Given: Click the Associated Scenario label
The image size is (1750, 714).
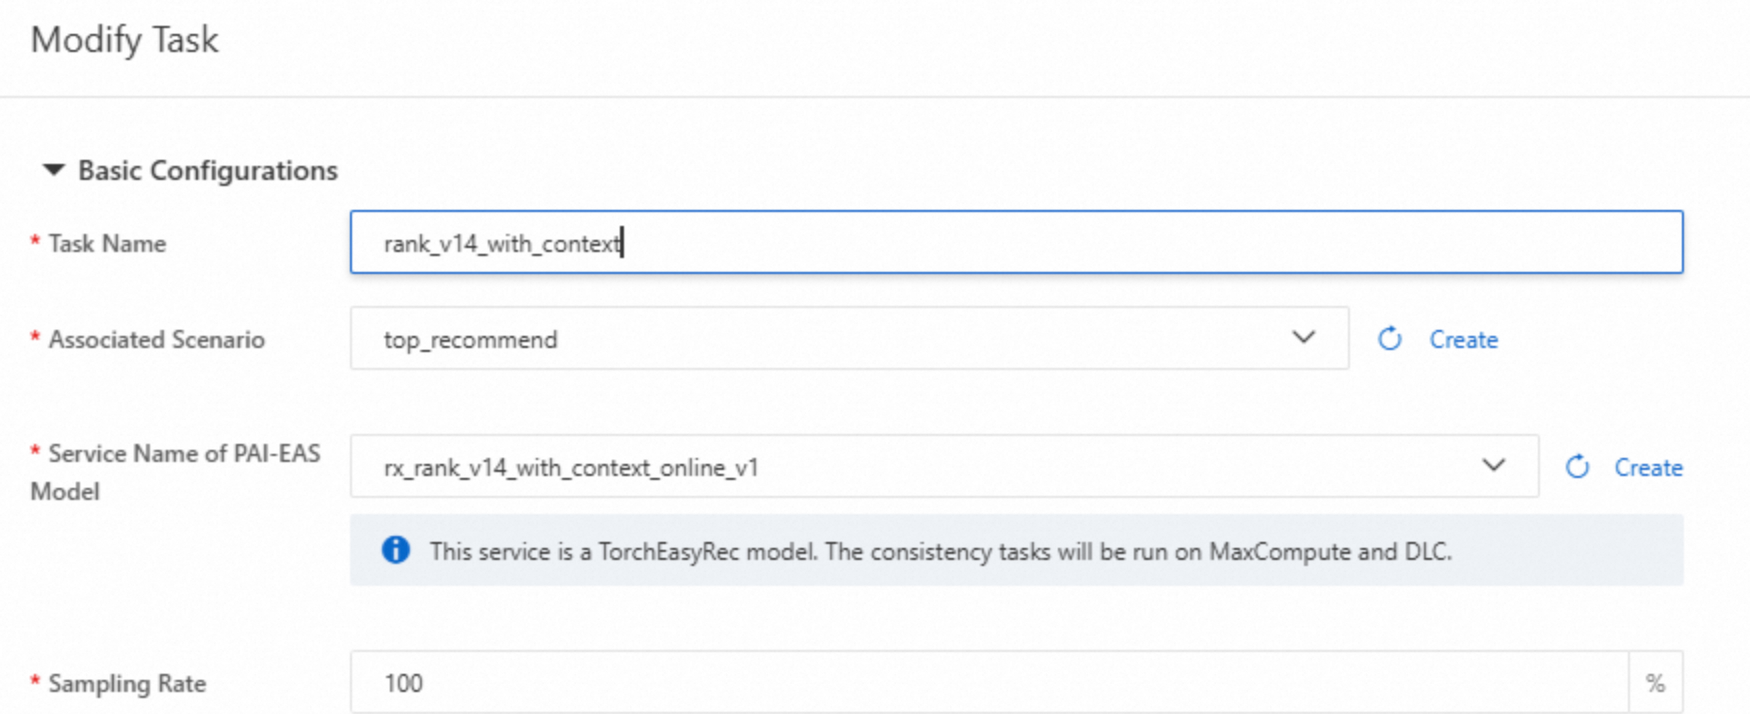Looking at the screenshot, I should 156,340.
